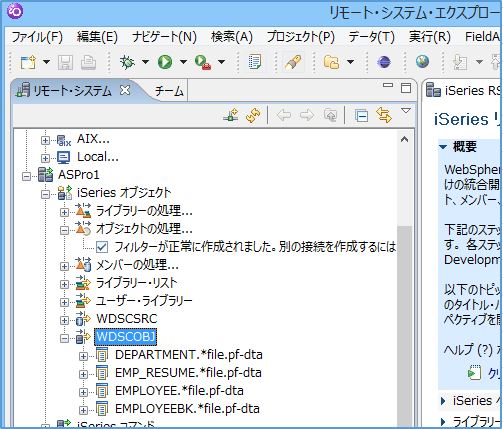Click the go up level icon
Screen dimensions: 503x429
(x=330, y=115)
